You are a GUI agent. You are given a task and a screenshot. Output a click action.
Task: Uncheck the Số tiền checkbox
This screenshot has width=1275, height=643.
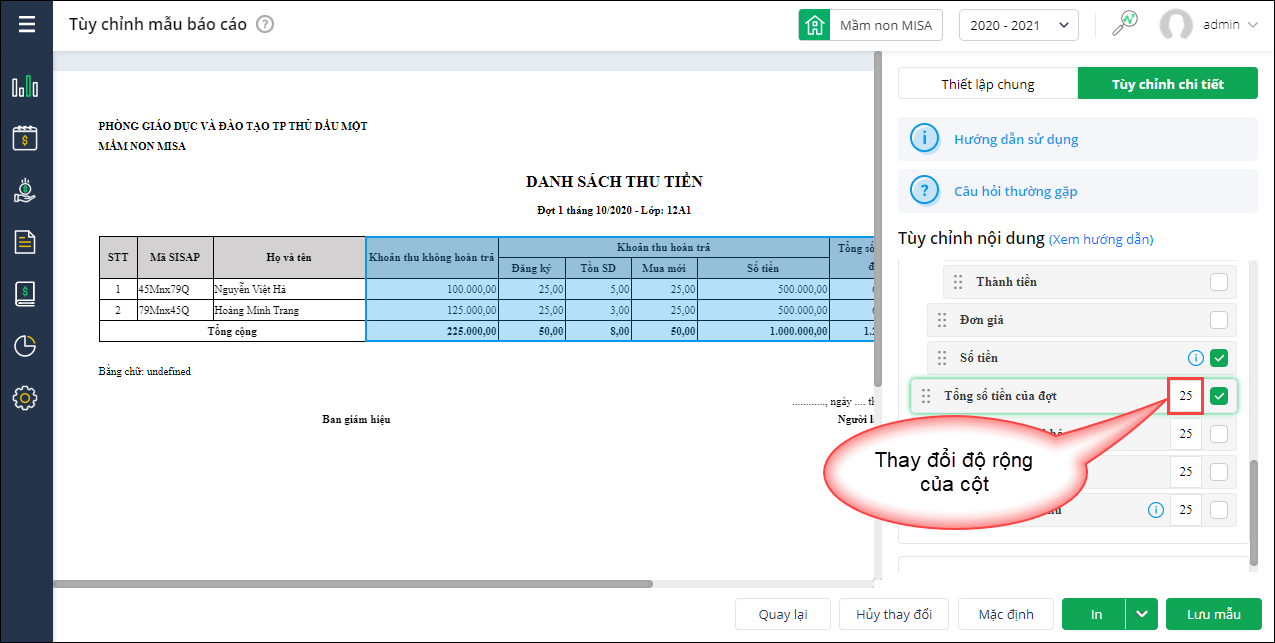(x=1219, y=358)
